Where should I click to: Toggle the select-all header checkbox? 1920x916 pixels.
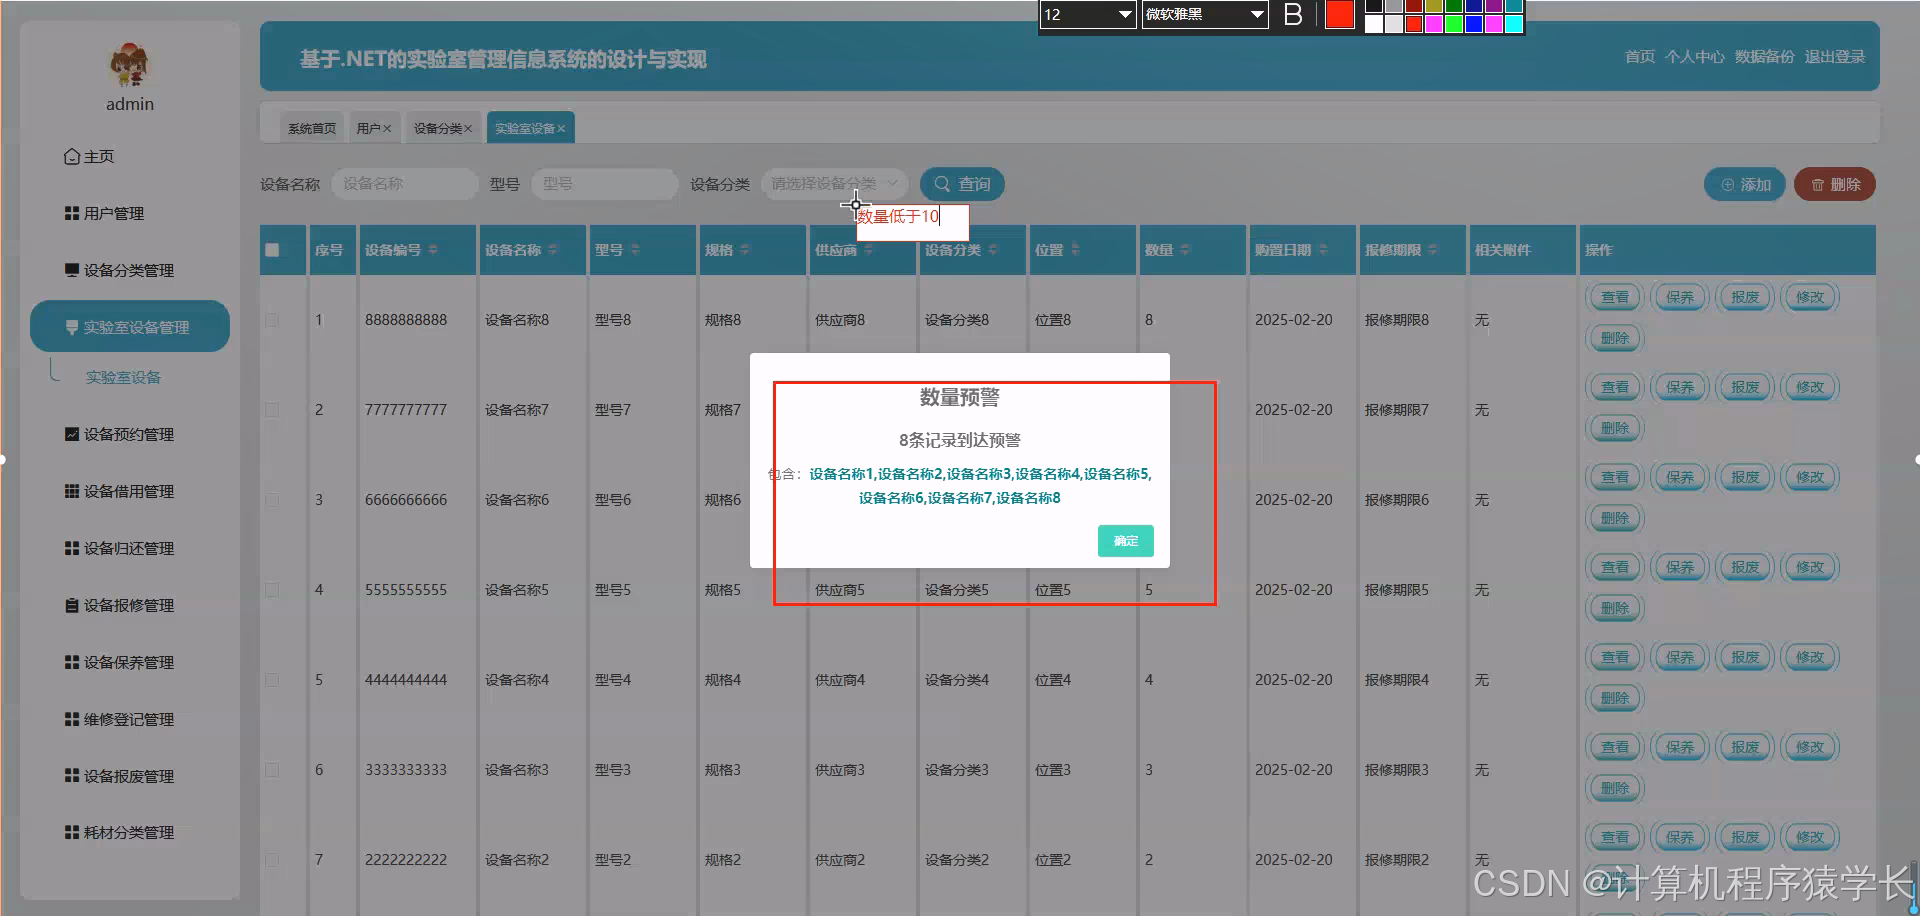click(272, 250)
